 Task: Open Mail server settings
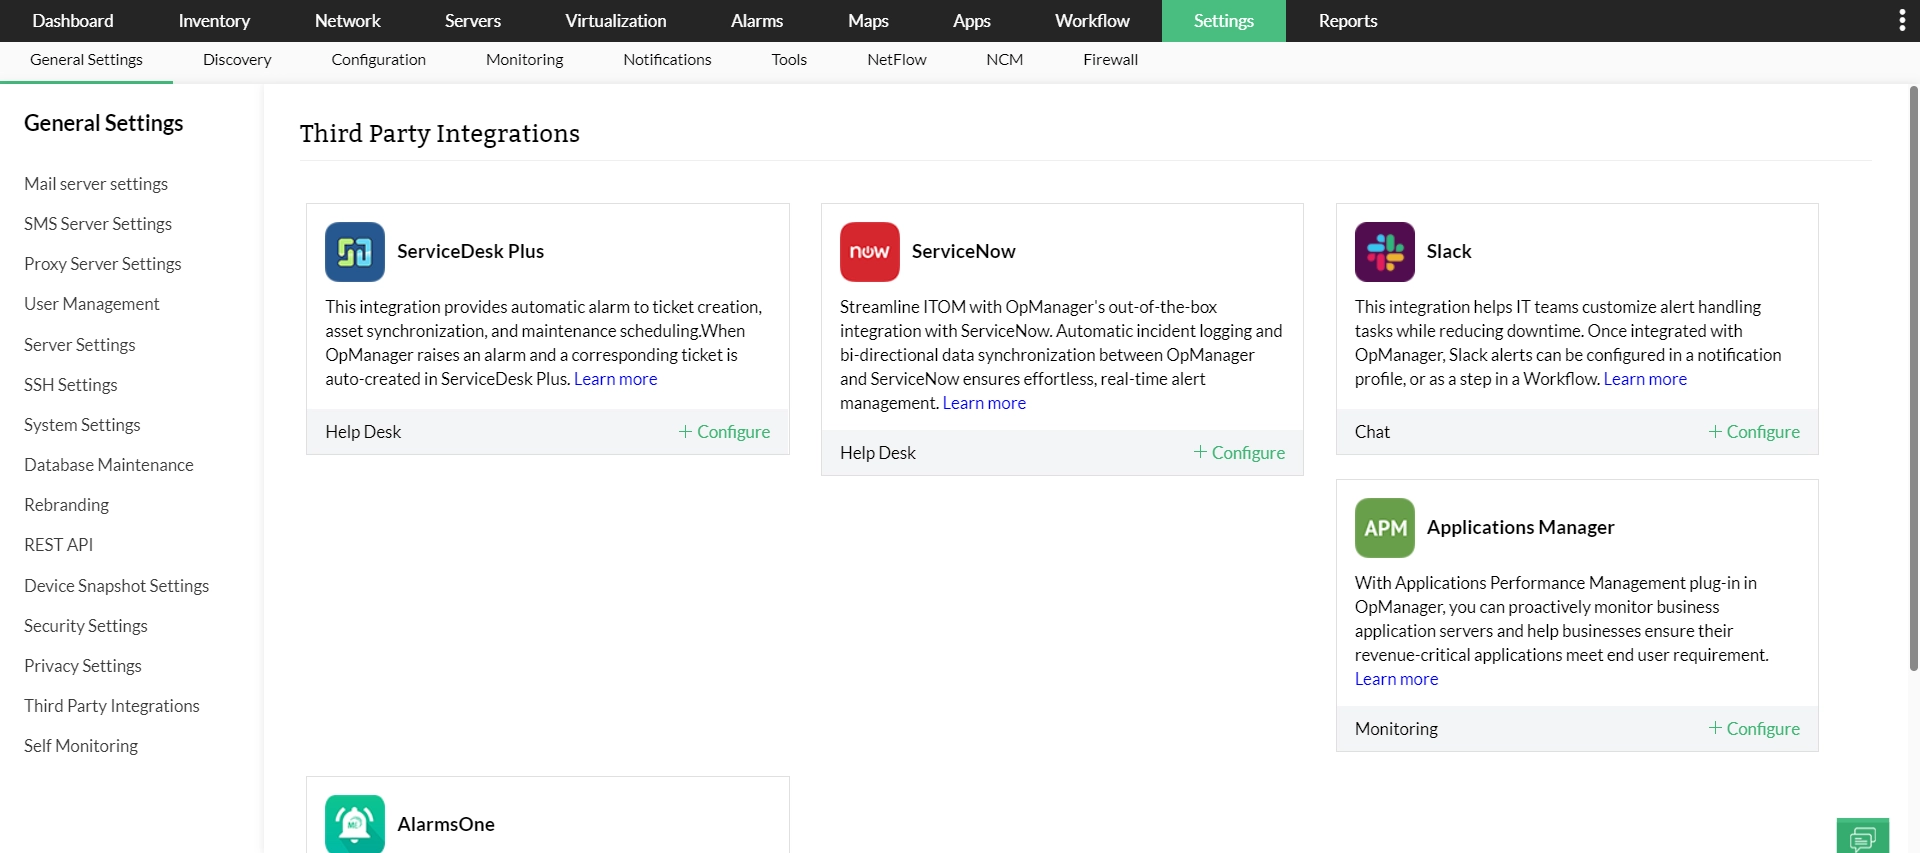coord(96,184)
